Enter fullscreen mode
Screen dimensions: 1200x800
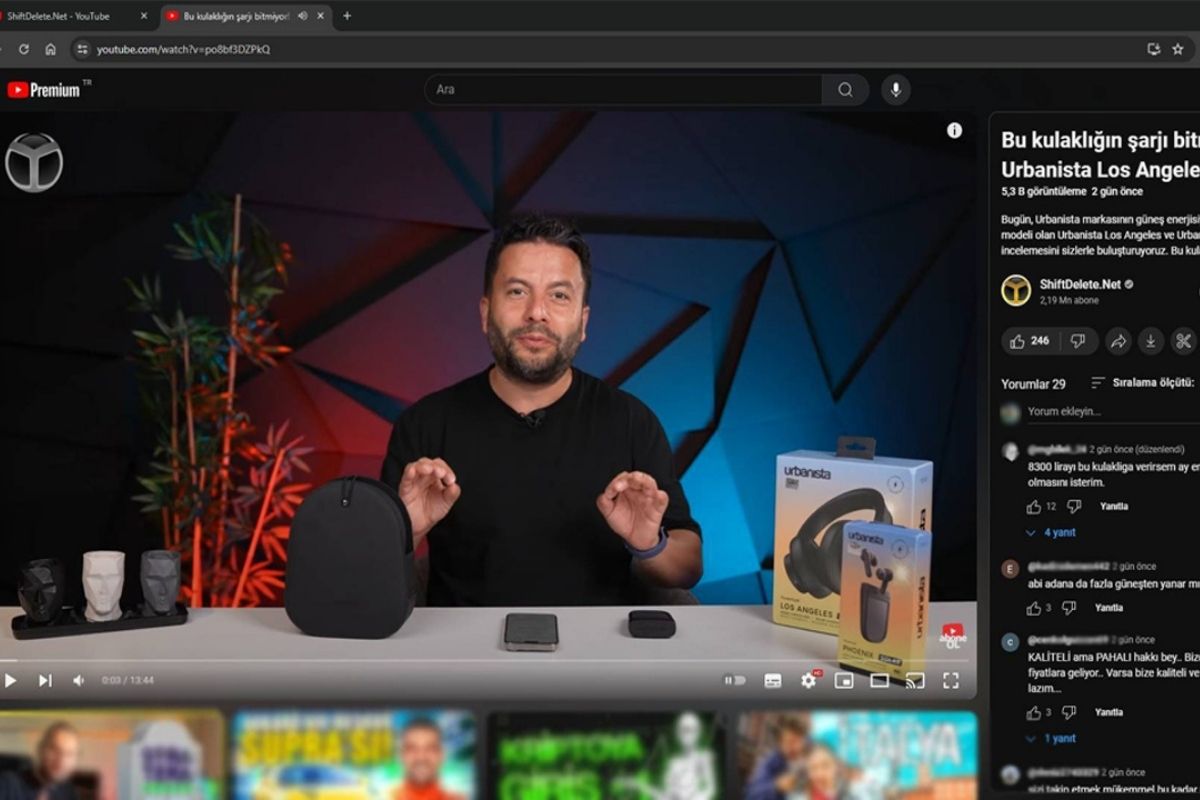coord(951,680)
